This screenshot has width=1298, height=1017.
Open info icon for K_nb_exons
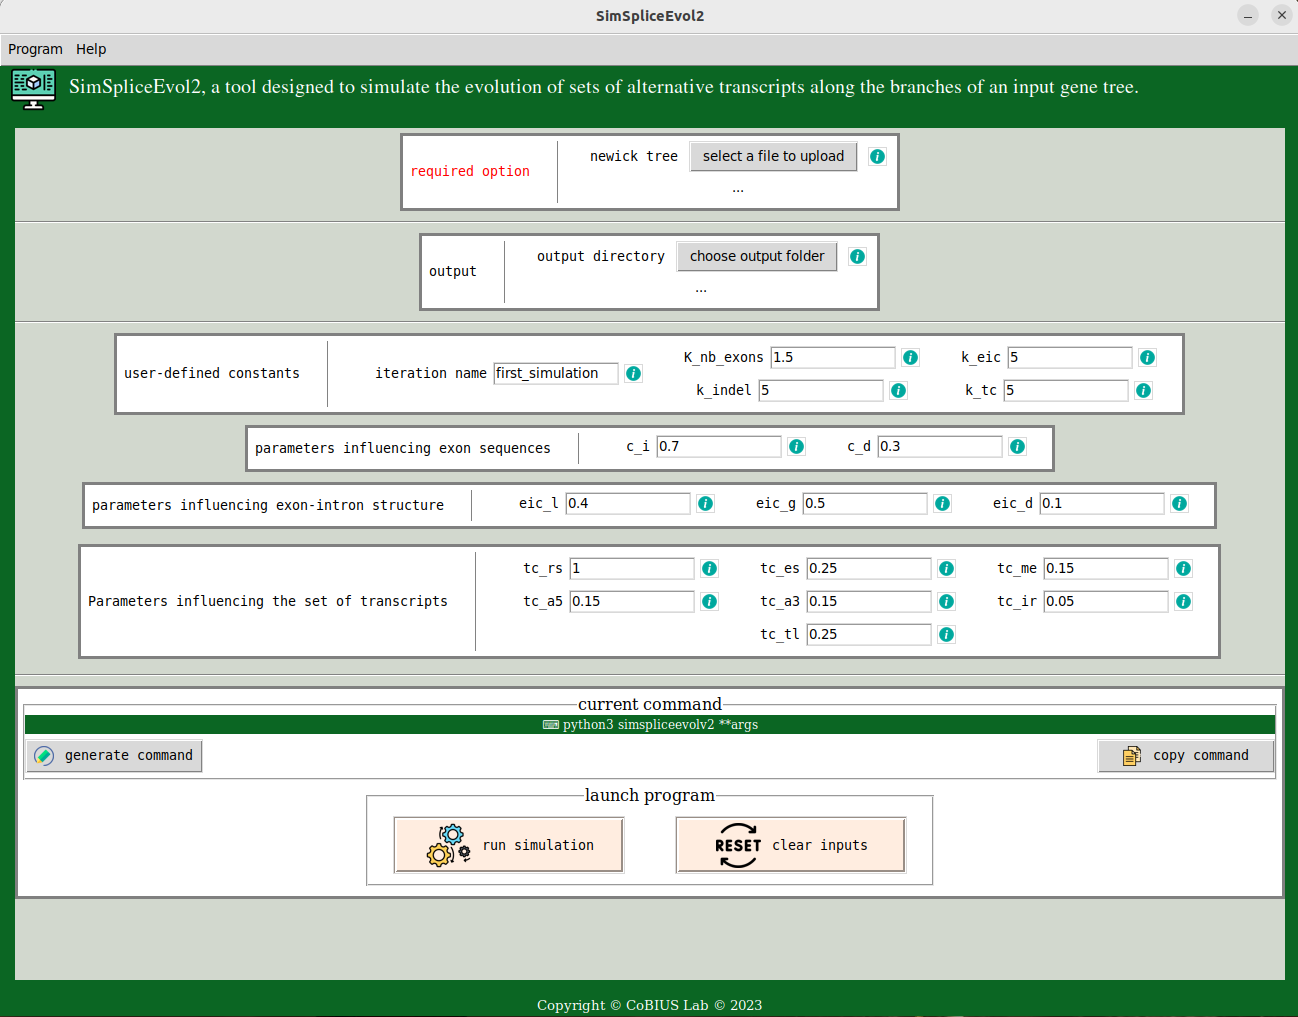(910, 358)
